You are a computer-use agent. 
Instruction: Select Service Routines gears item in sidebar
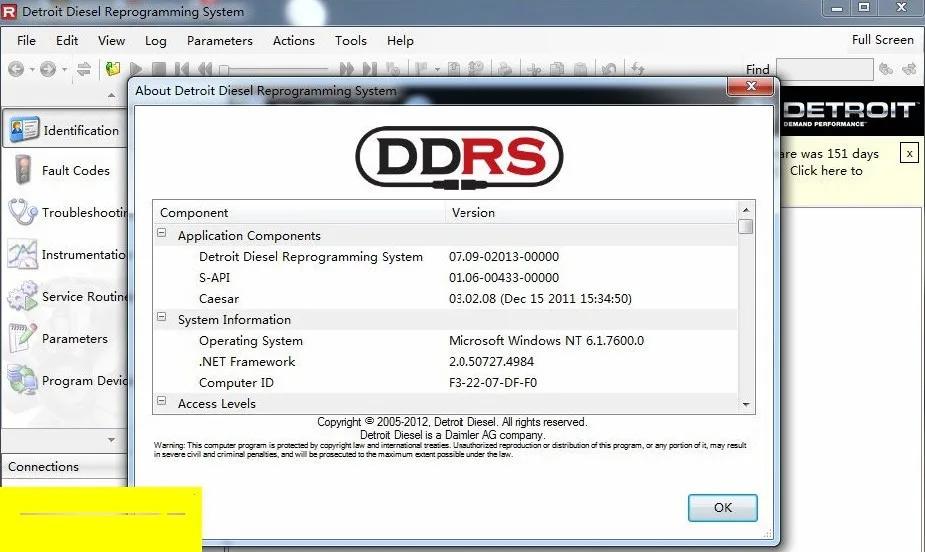pos(65,296)
